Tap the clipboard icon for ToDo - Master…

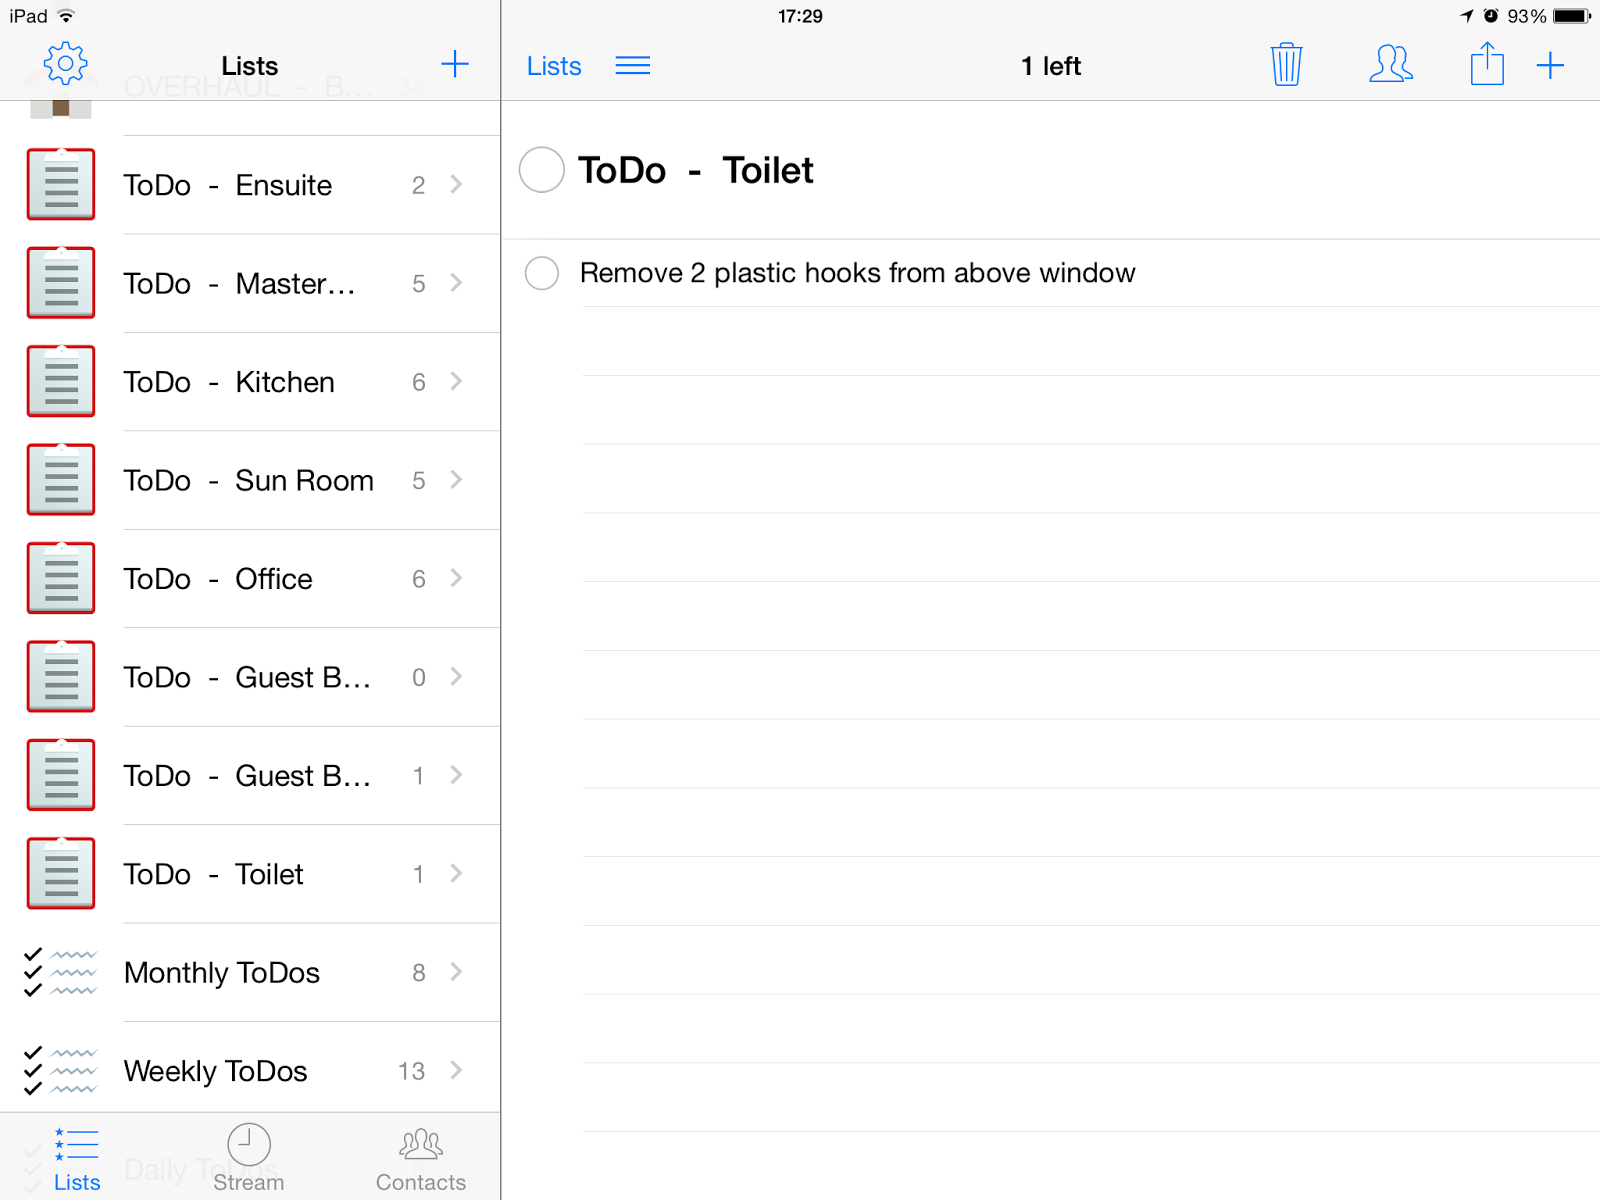[61, 283]
